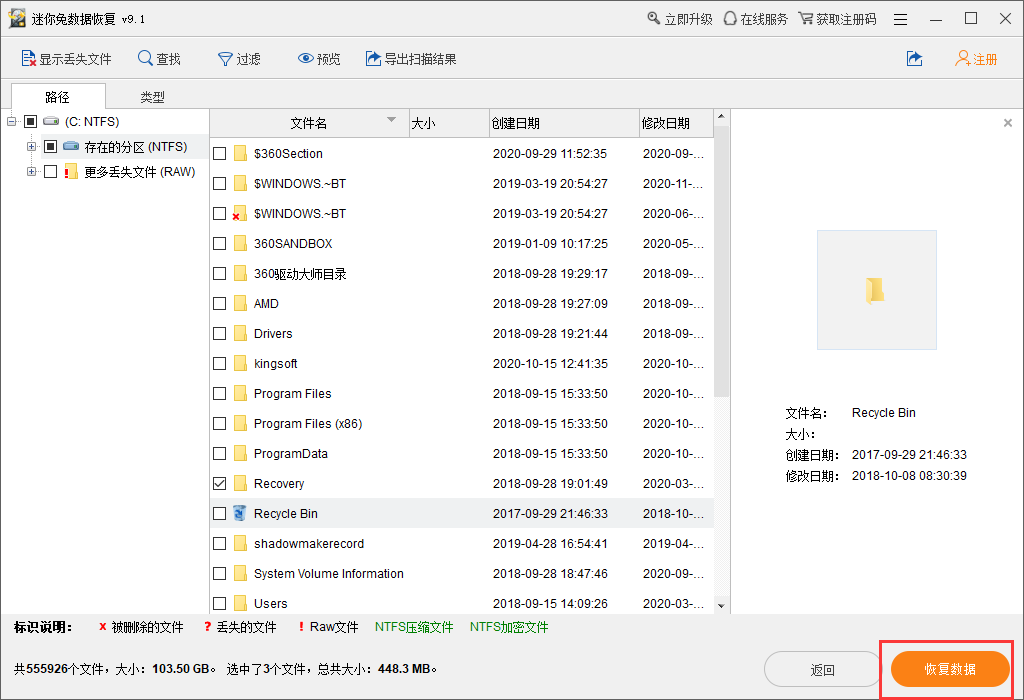Select the shadowmakerecord folder row
Image resolution: width=1024 pixels, height=700 pixels.
(x=462, y=543)
